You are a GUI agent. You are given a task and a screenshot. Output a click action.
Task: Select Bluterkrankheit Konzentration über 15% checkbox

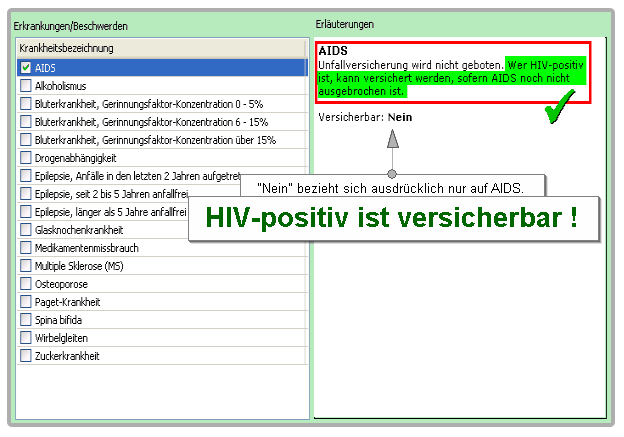point(26,140)
